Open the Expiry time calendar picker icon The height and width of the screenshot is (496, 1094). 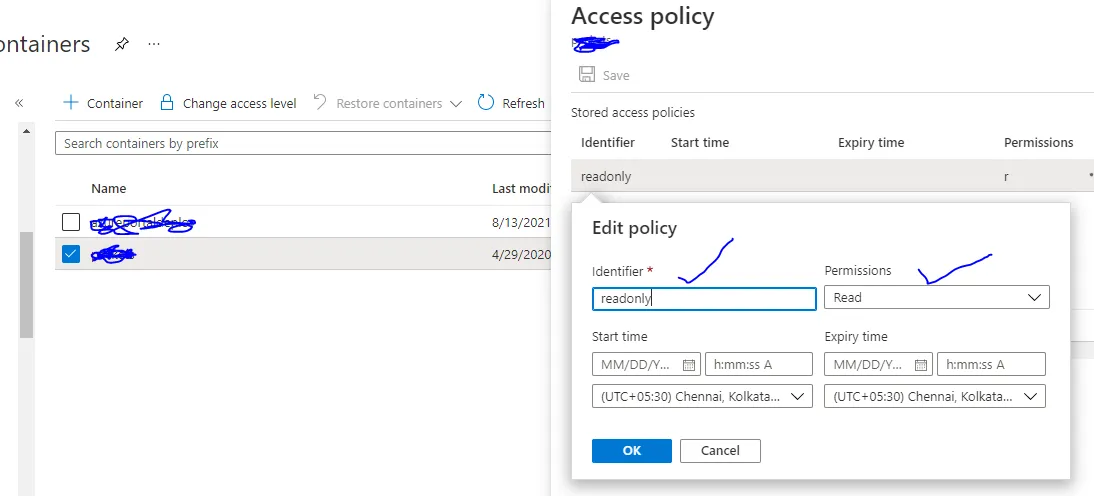click(921, 365)
